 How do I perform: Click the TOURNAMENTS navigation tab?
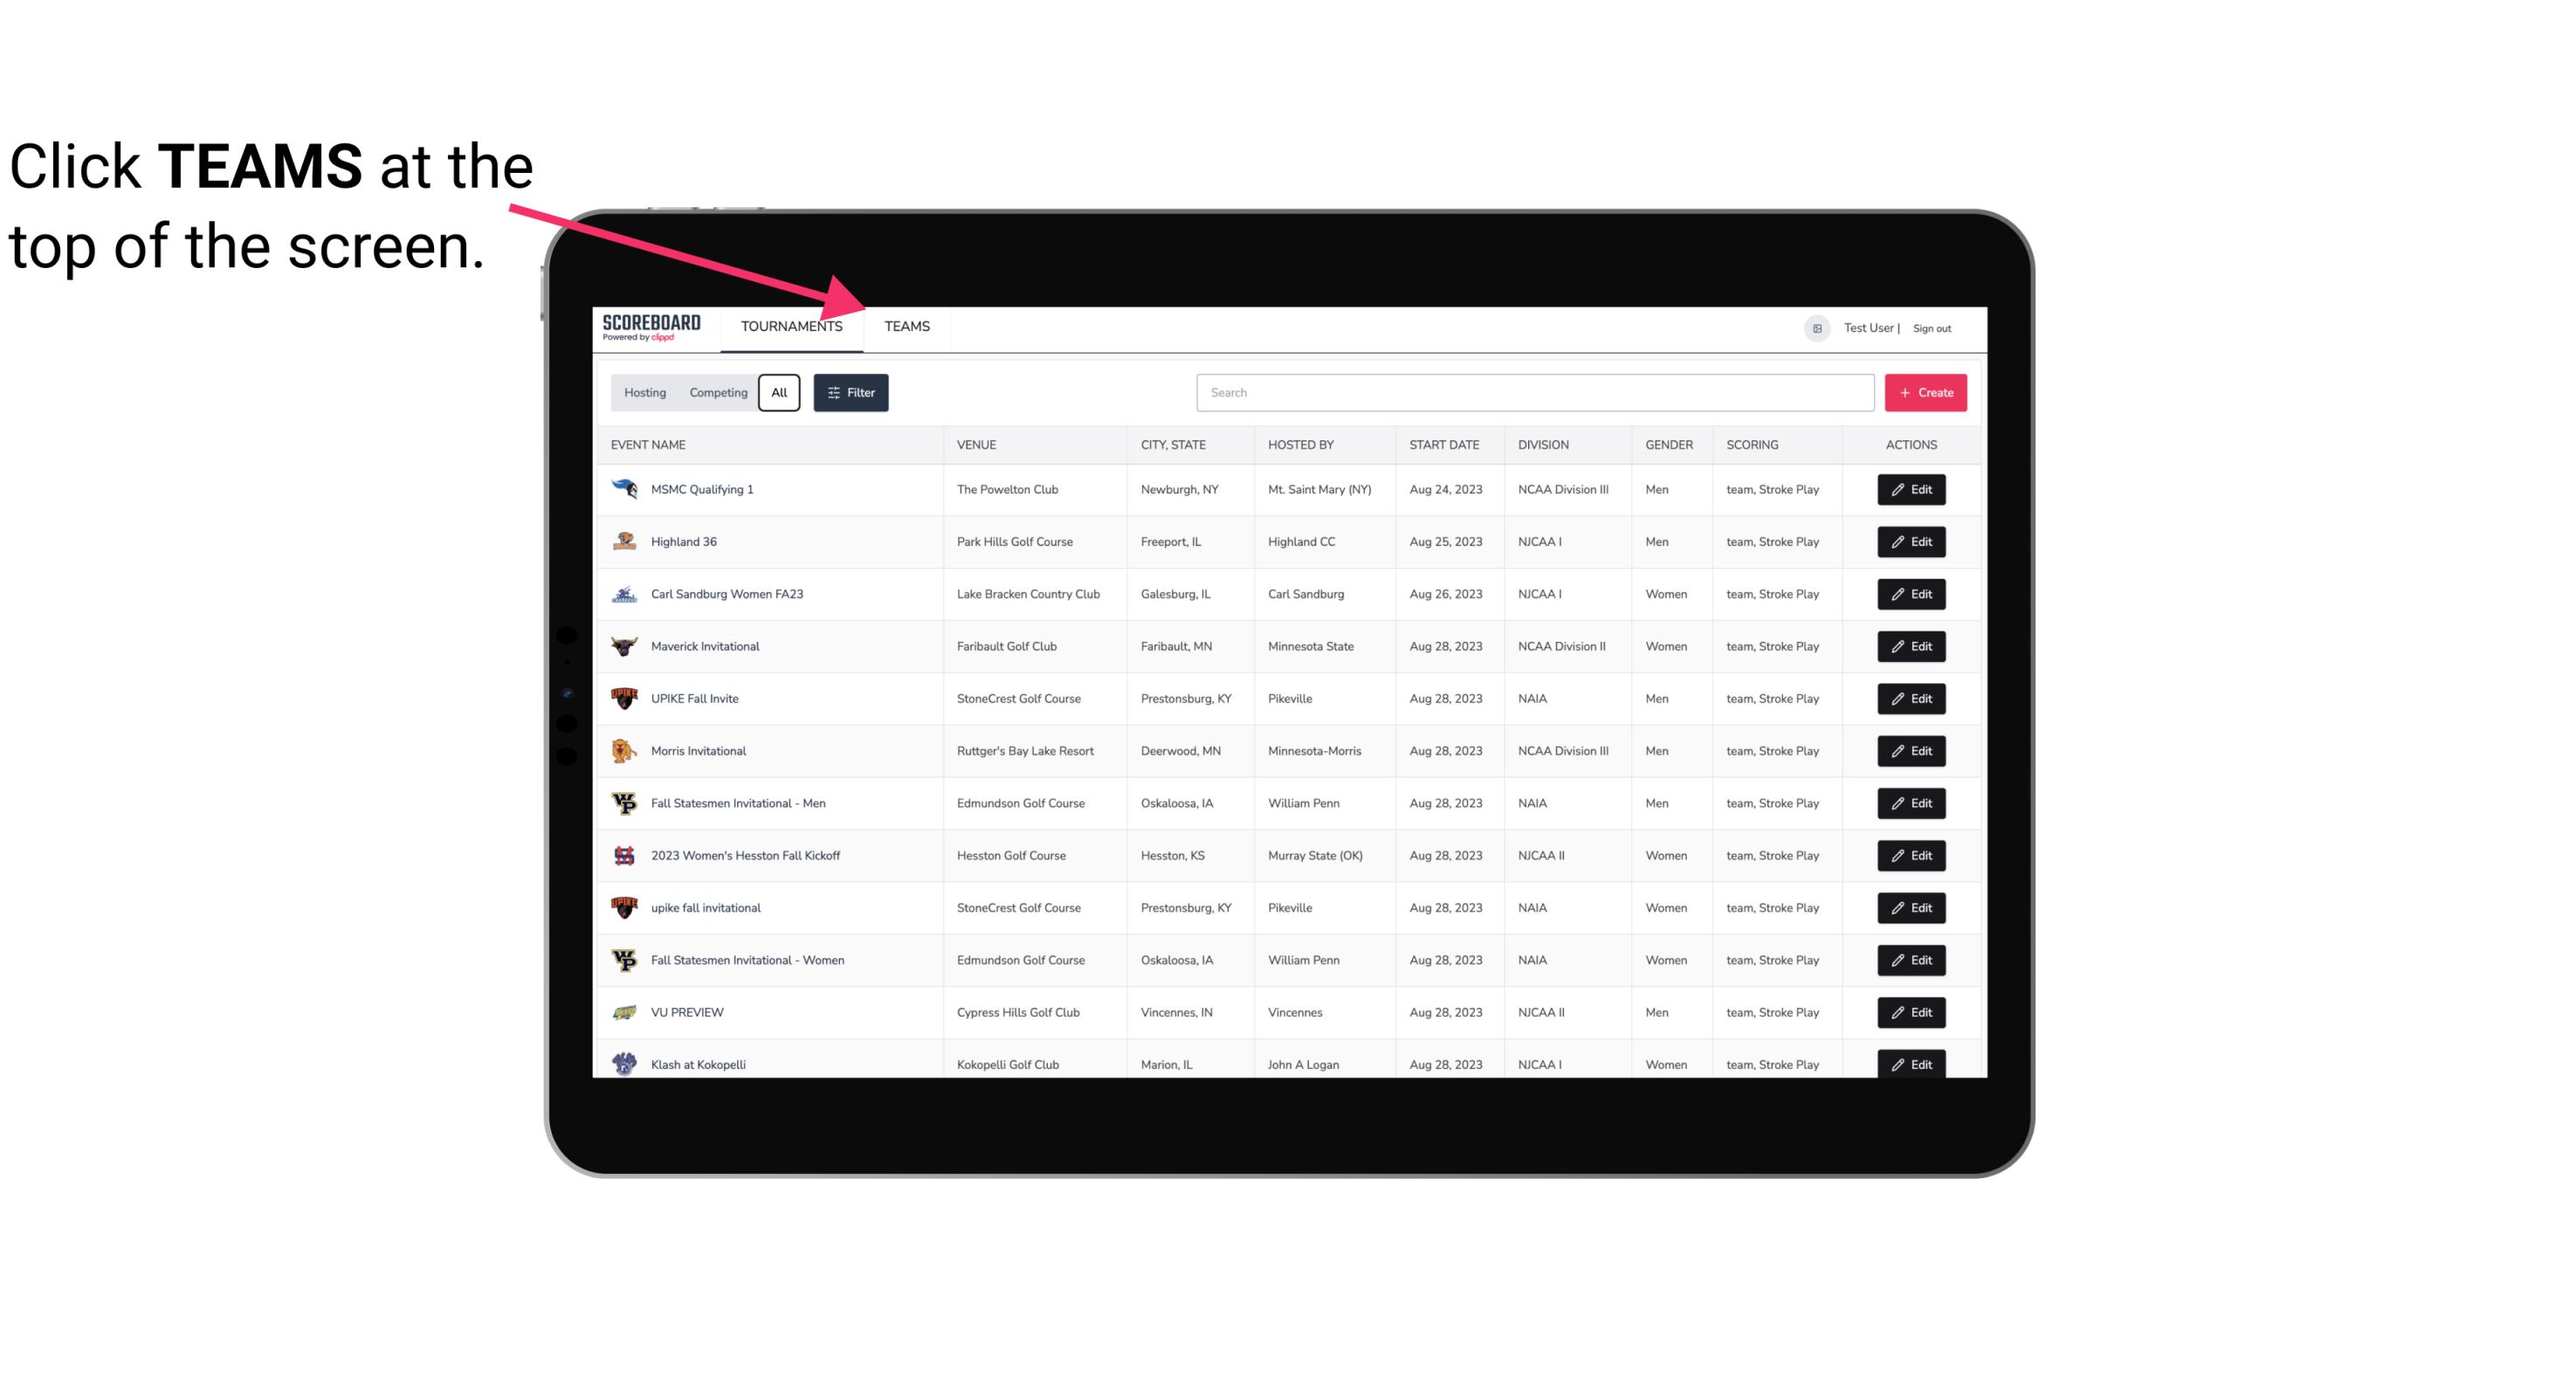coord(790,326)
